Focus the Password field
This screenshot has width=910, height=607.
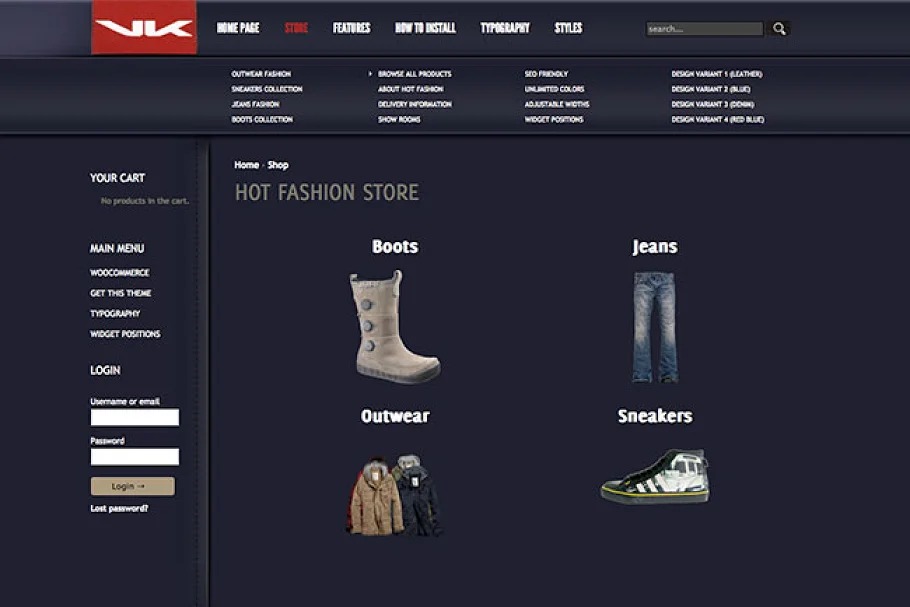pyautogui.click(x=135, y=457)
